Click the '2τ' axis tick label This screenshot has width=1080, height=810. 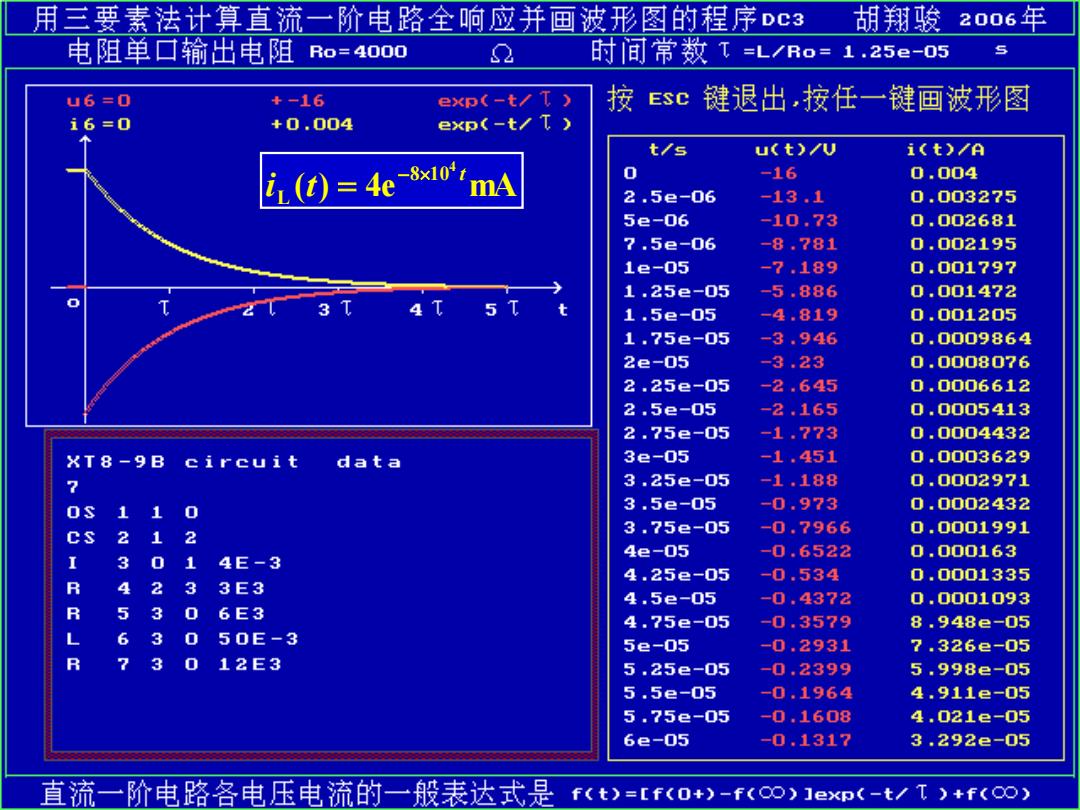260,310
